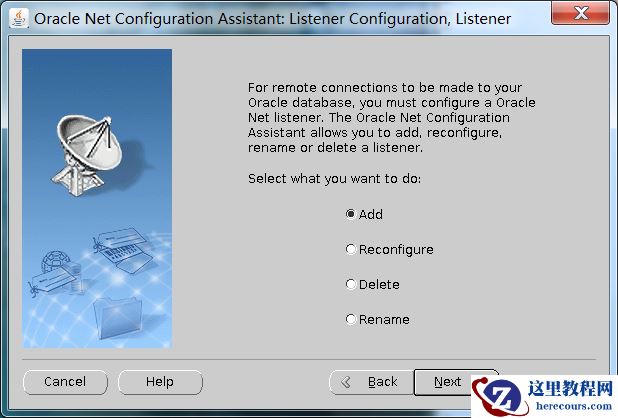The image size is (618, 418).
Task: Choose the Reconfigure radio option
Action: (x=389, y=249)
